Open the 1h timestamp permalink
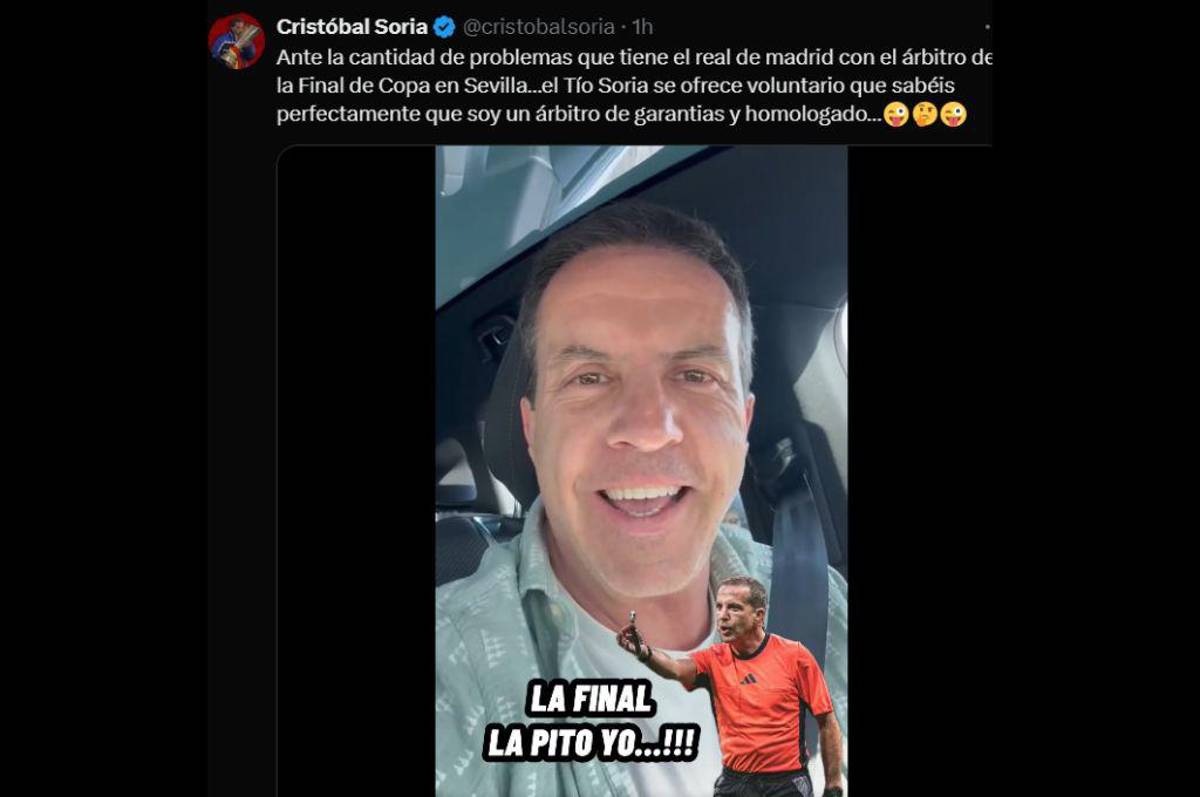 pos(643,27)
